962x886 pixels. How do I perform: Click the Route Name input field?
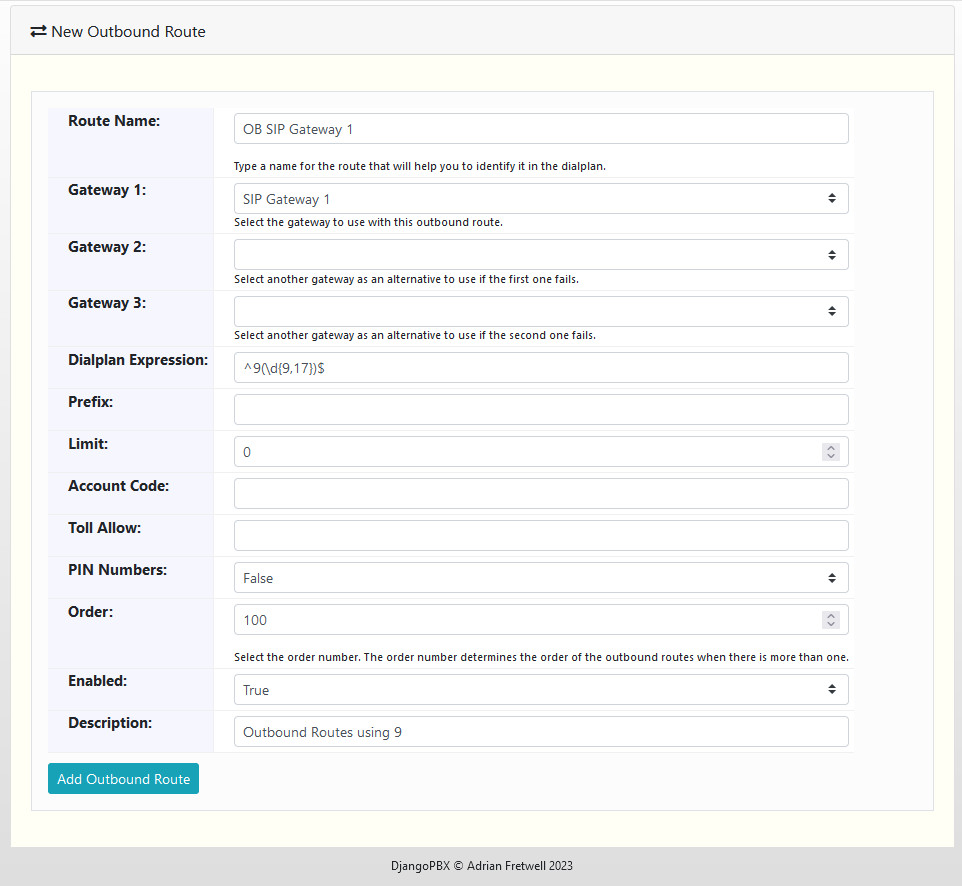(x=540, y=129)
